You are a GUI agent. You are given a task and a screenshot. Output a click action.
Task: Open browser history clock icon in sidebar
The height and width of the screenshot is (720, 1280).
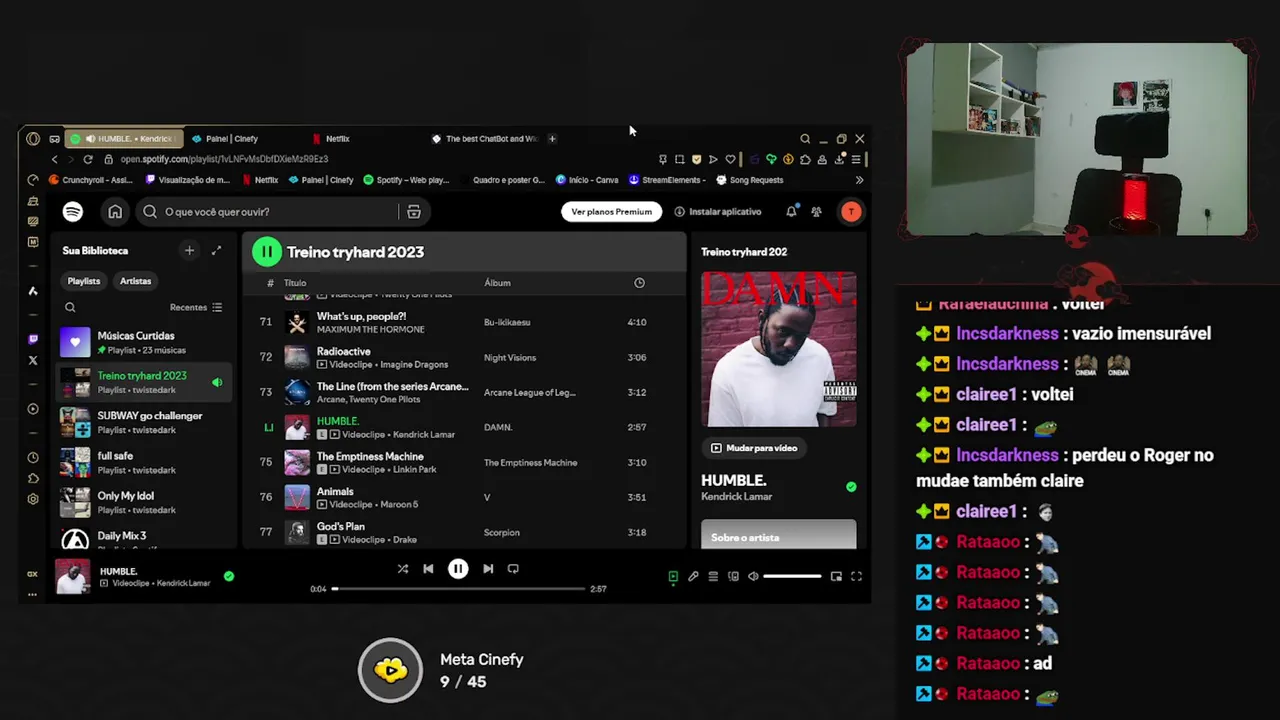point(33,457)
